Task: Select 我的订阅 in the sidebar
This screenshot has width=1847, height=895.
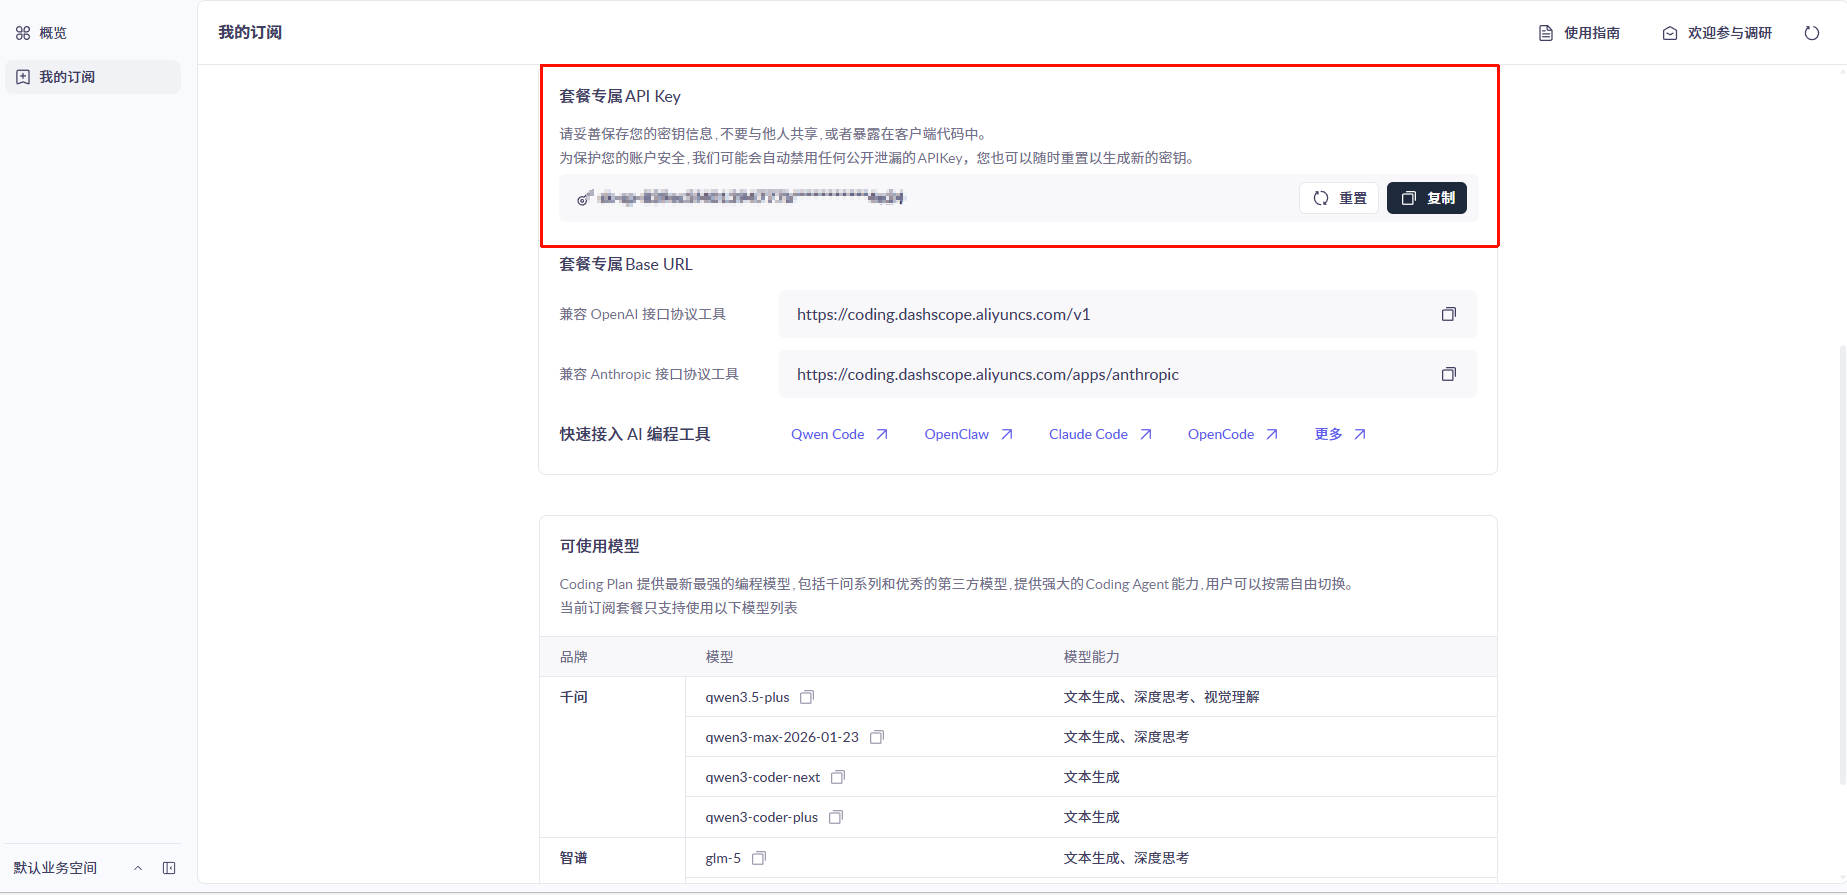Action: coord(66,77)
